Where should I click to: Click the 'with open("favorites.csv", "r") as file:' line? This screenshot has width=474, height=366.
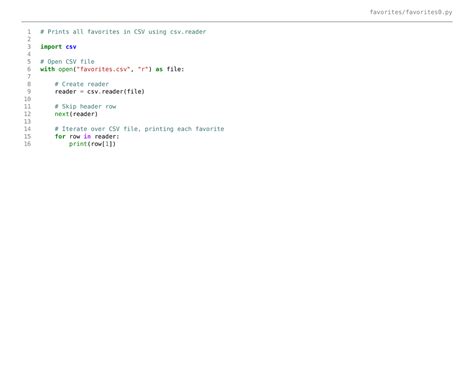click(112, 69)
